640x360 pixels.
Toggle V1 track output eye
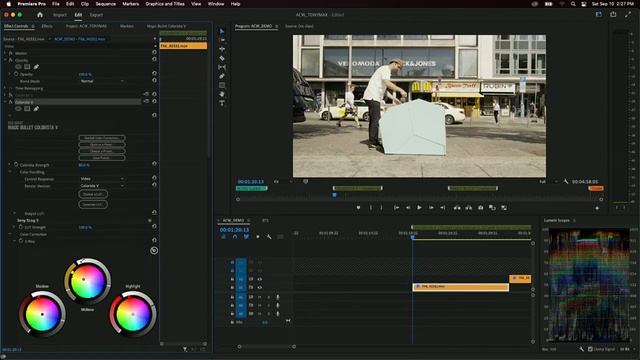point(260,287)
